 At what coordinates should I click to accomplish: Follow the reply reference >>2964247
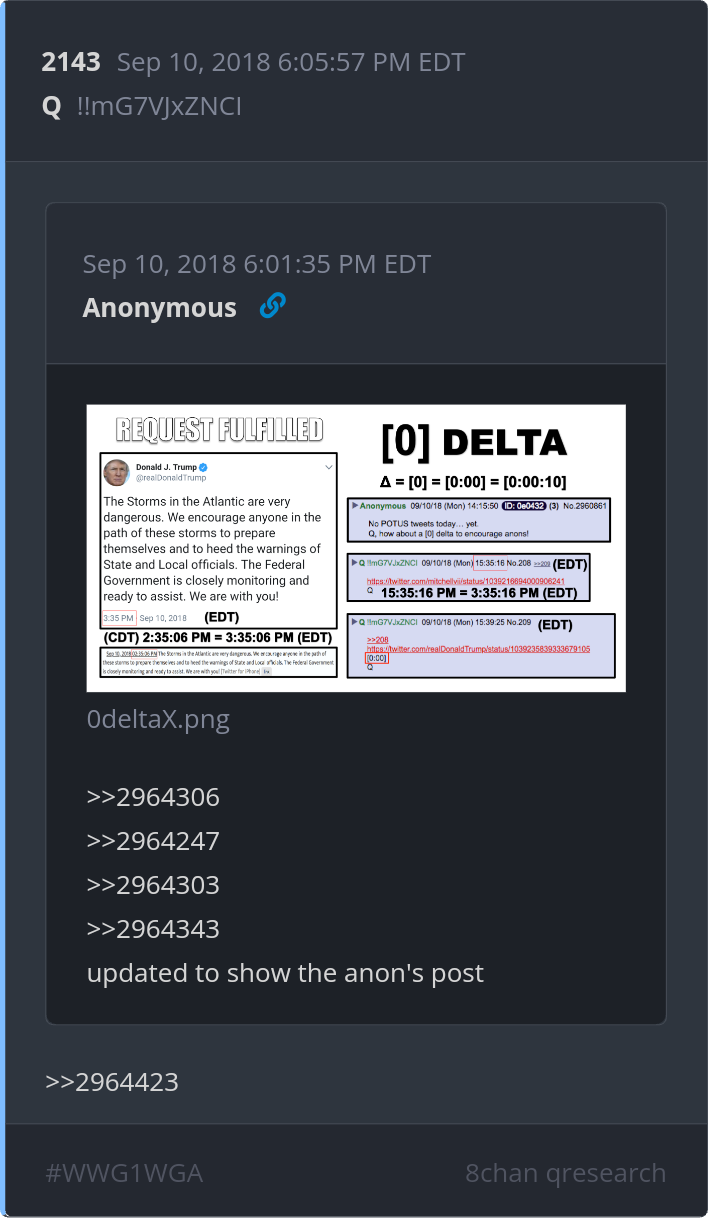153,841
